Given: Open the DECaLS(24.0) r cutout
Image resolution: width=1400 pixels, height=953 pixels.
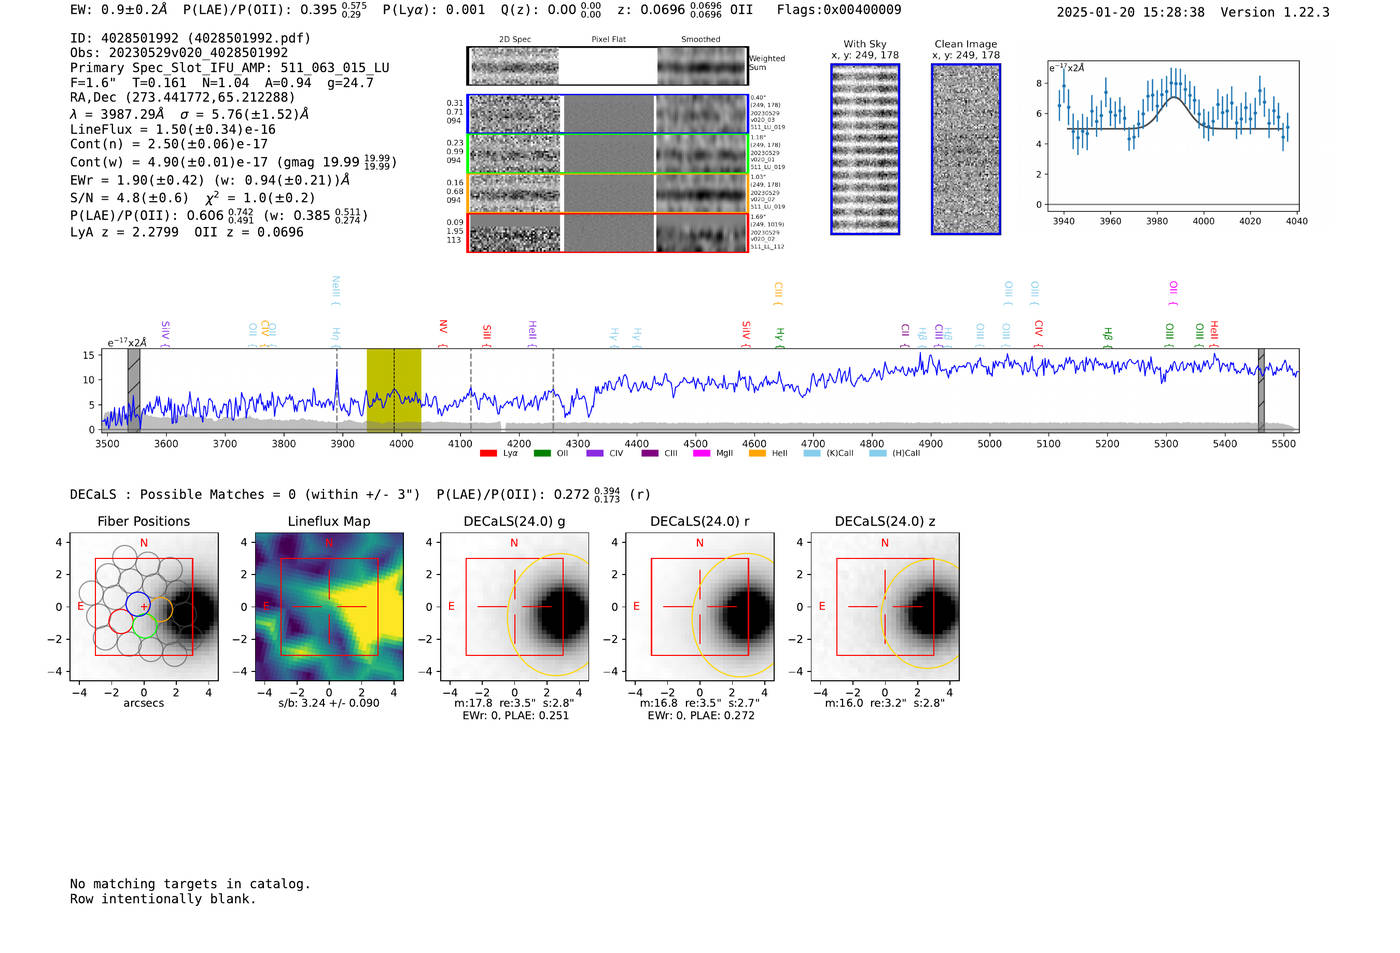Looking at the screenshot, I should [x=699, y=606].
